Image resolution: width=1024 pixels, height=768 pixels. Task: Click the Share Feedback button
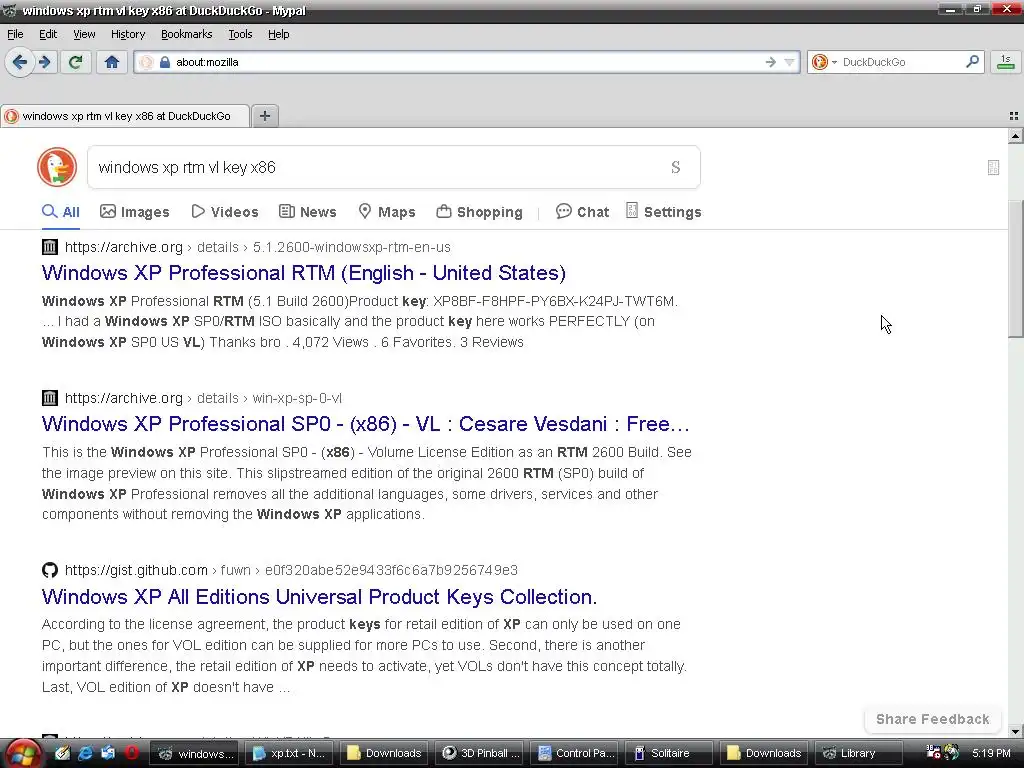pos(933,719)
